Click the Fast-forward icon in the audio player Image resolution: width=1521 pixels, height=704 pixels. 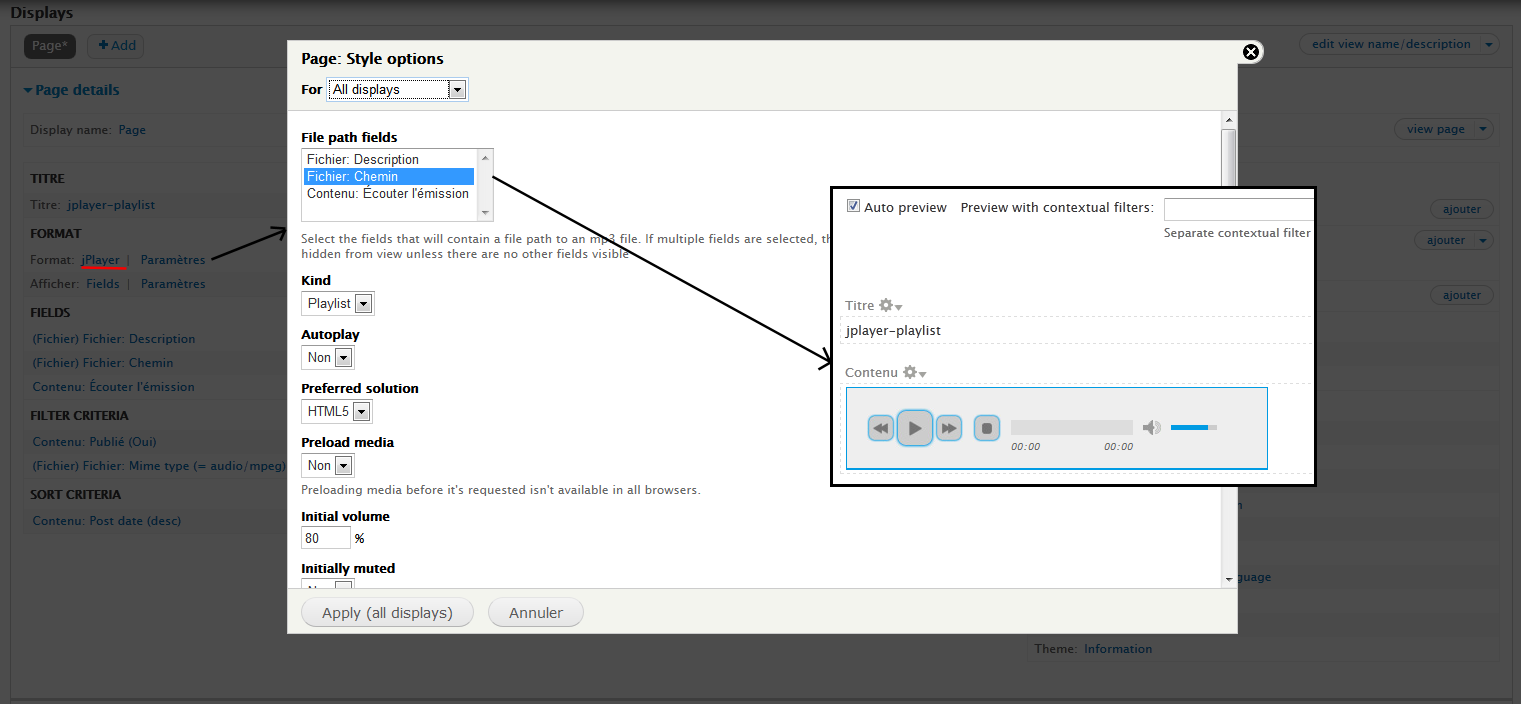click(x=948, y=427)
